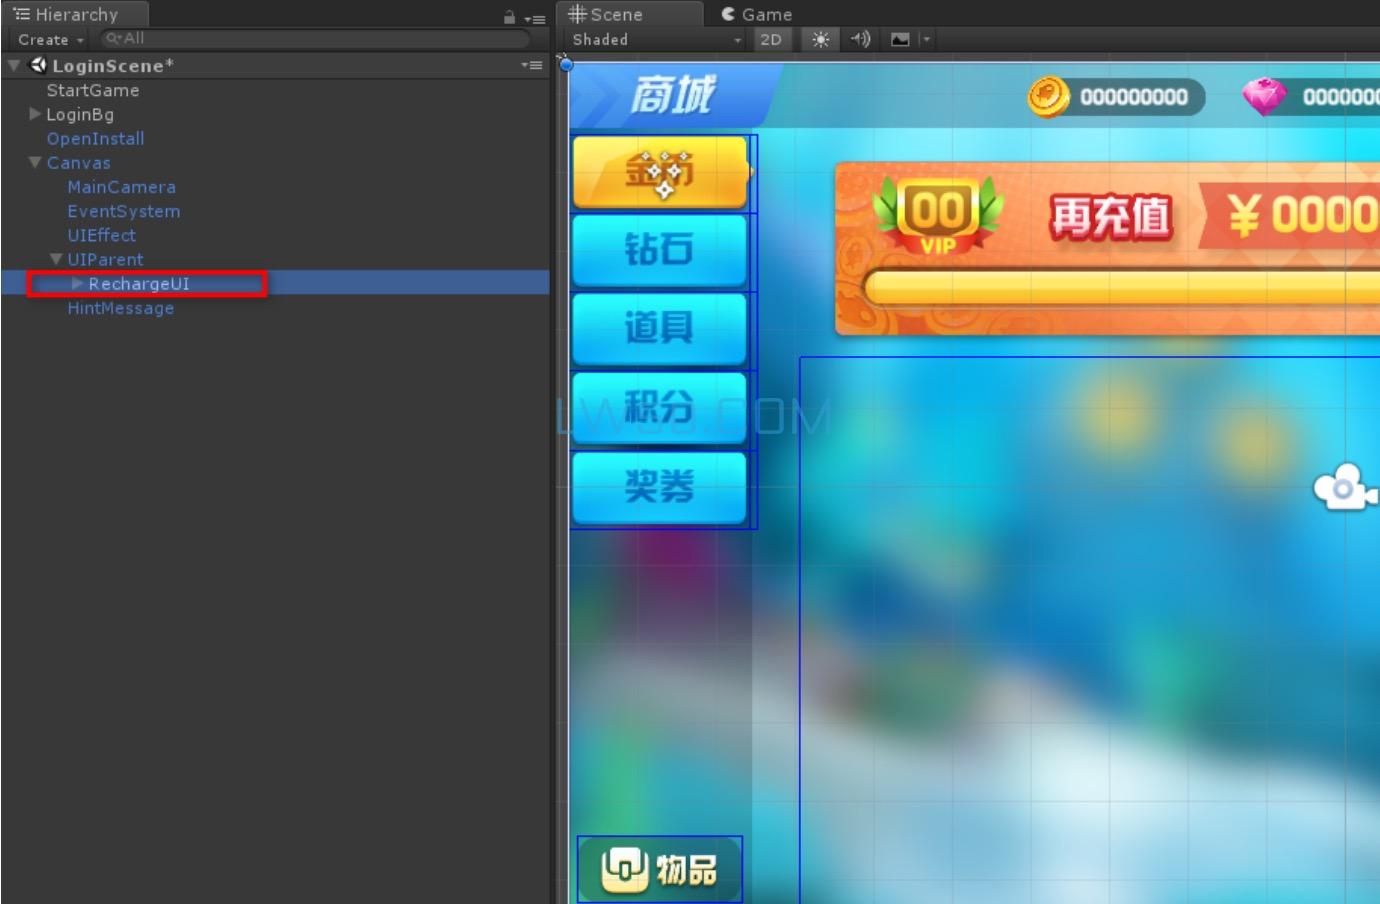
Task: Open the Hierarchy panel options menu icon
Action: (x=534, y=18)
